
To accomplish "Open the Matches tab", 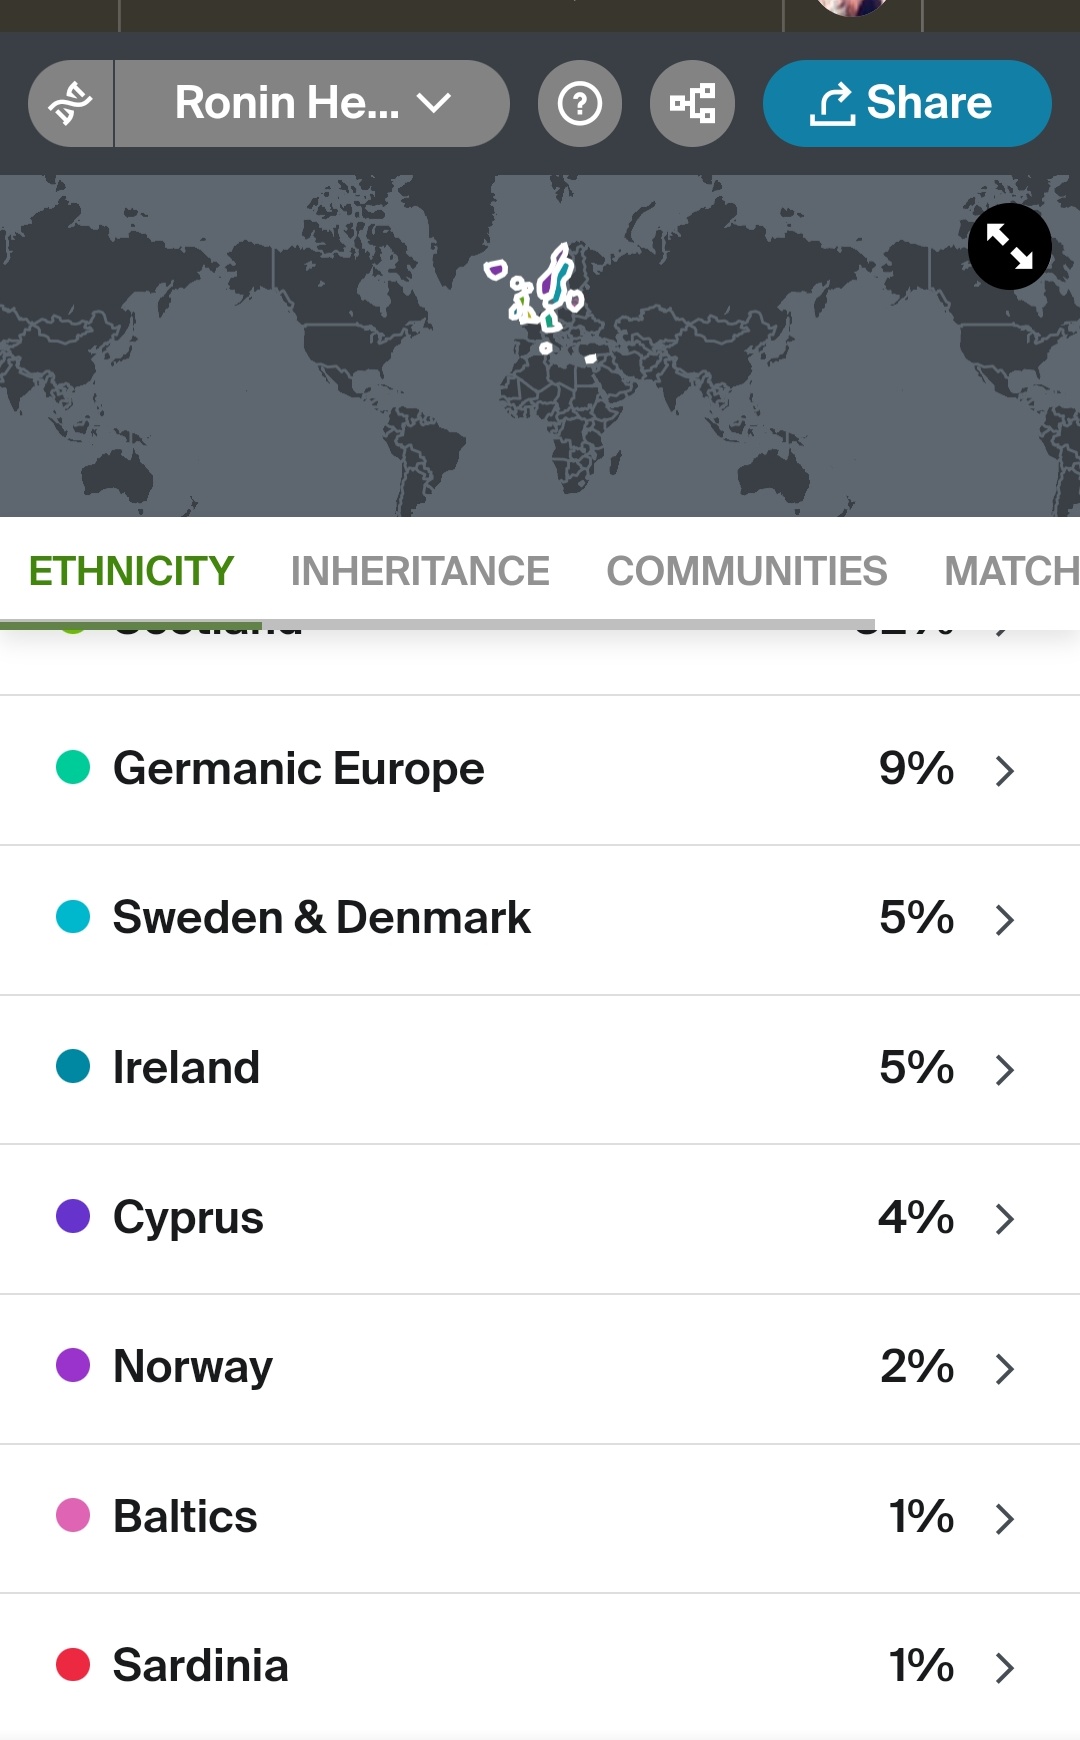I will tap(1010, 571).
